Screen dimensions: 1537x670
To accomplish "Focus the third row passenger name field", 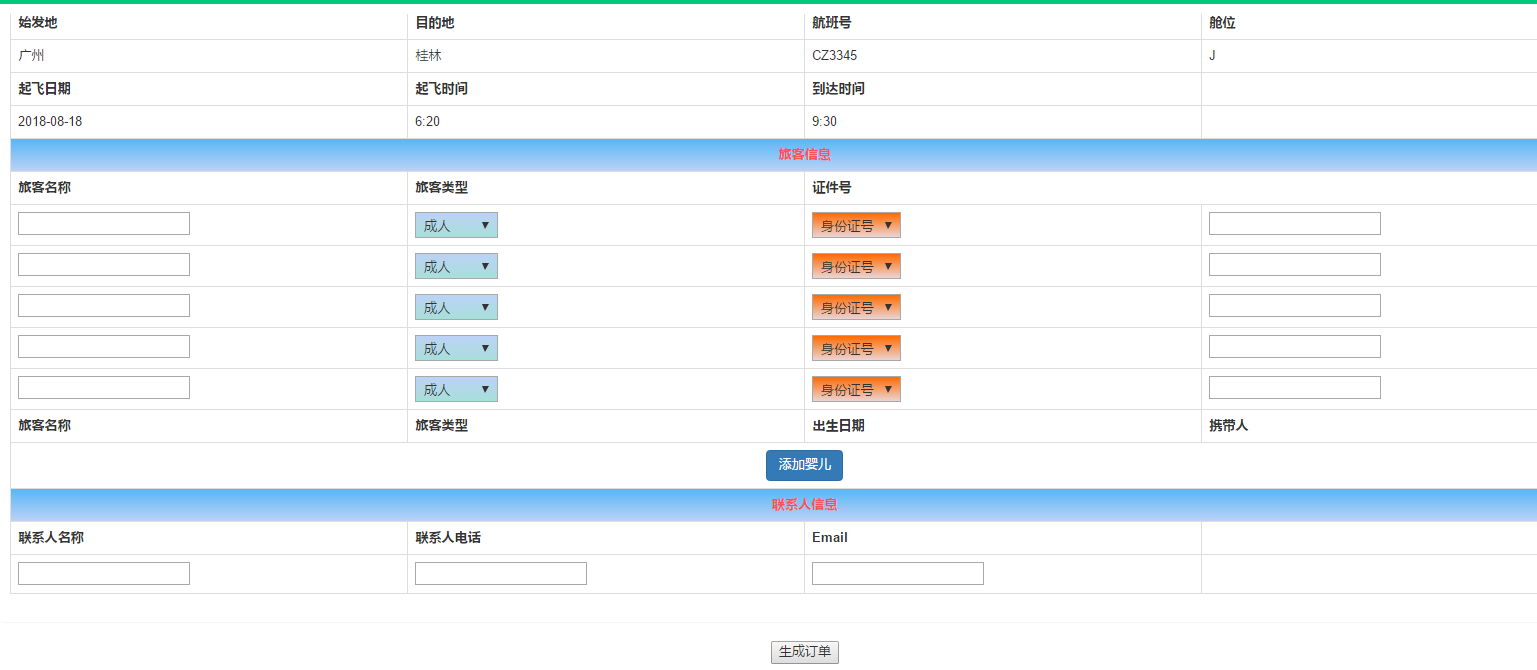I will (104, 305).
